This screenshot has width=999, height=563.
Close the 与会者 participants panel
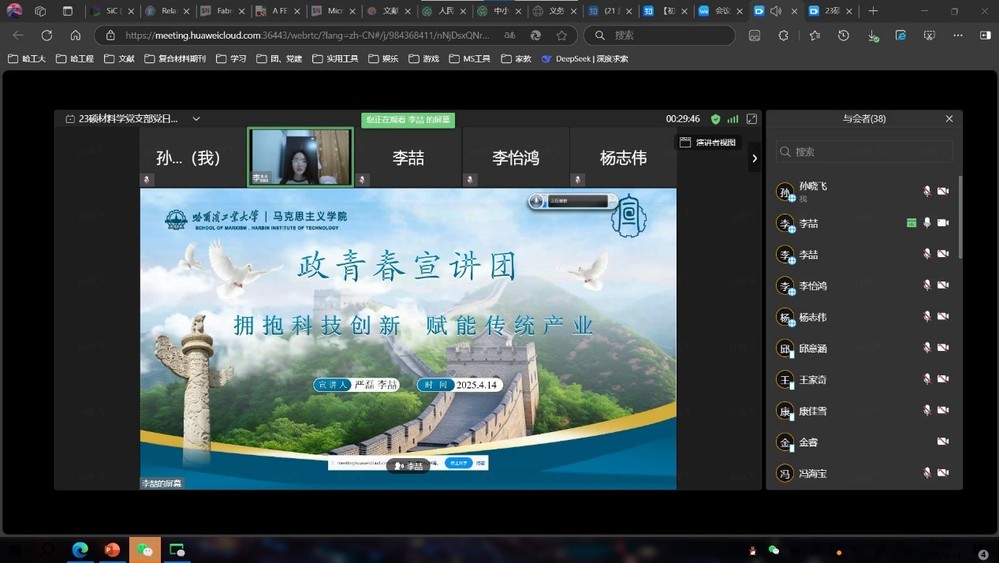949,119
